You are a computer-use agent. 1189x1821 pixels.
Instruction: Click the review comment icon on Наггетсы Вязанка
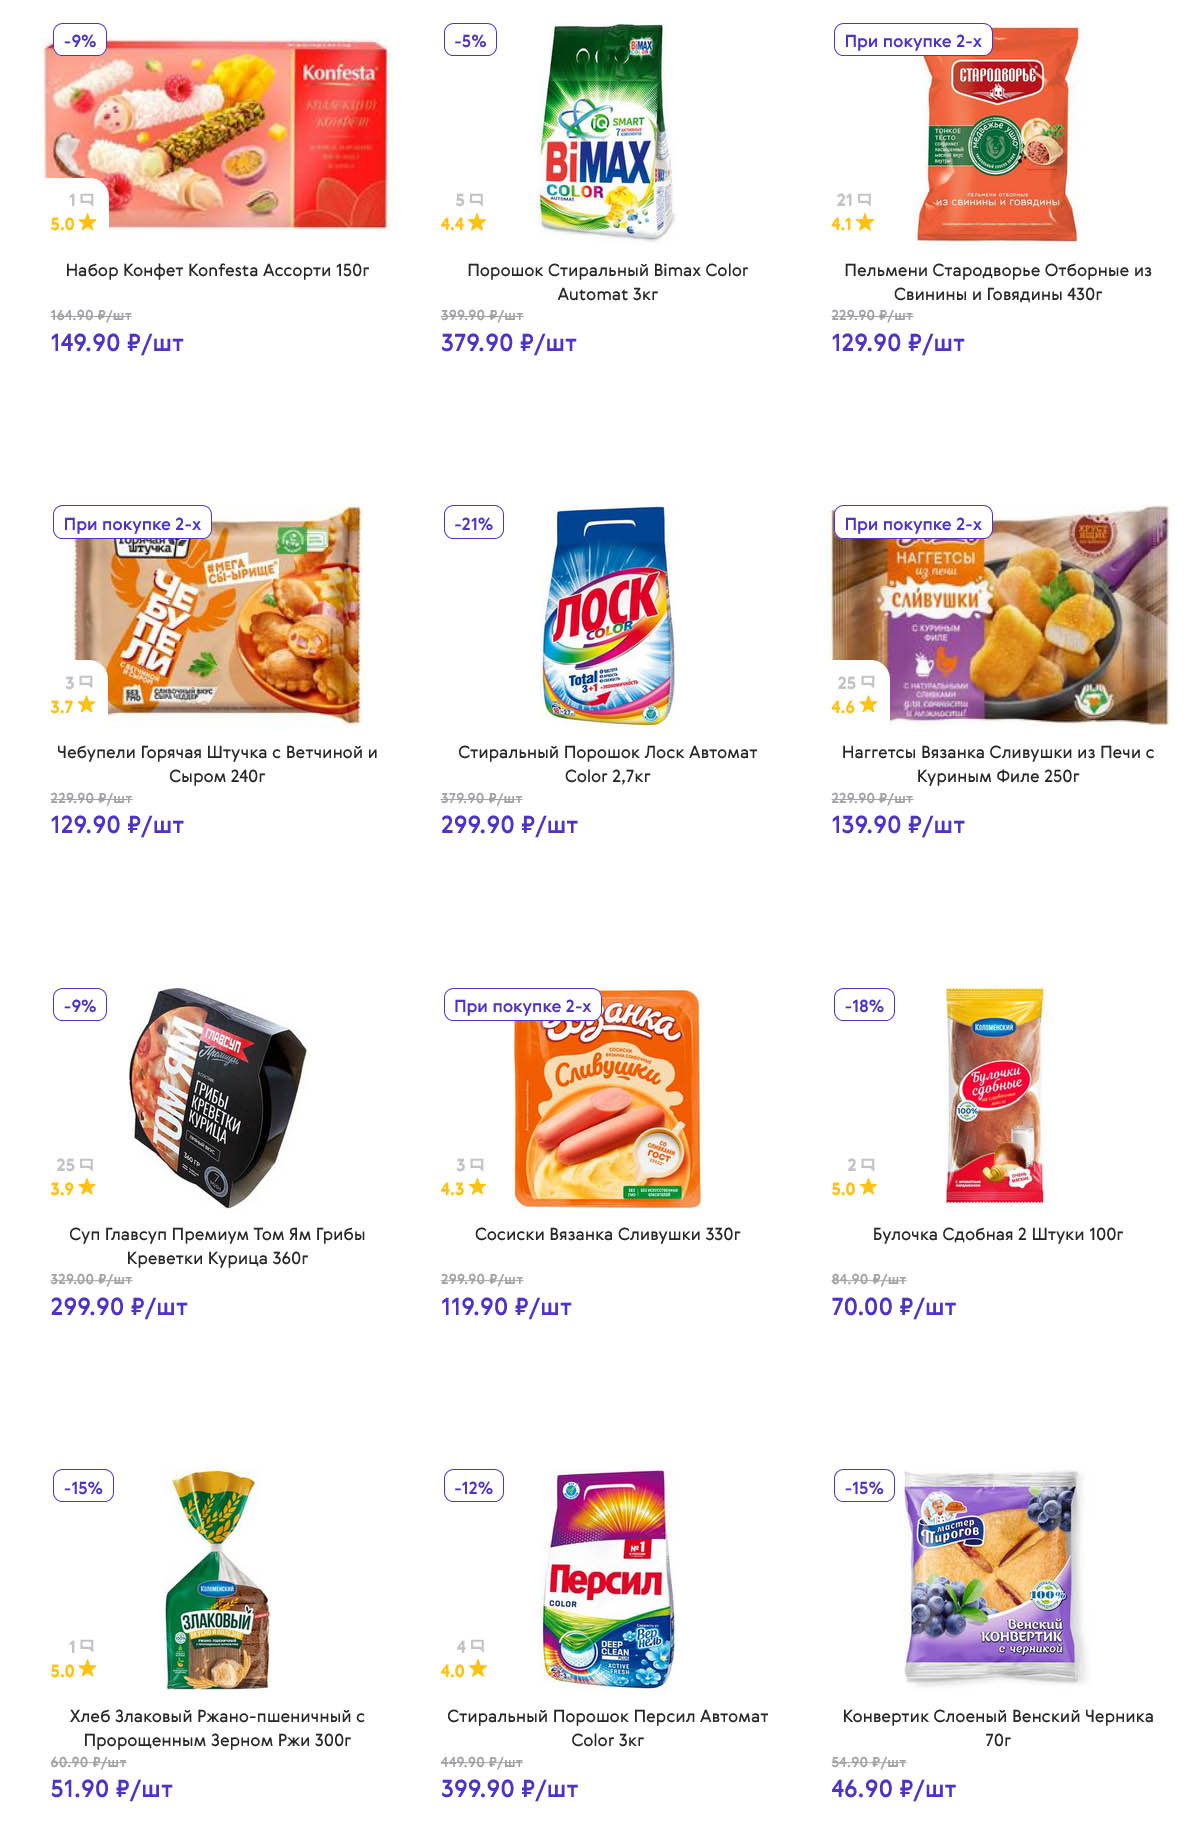coord(867,682)
